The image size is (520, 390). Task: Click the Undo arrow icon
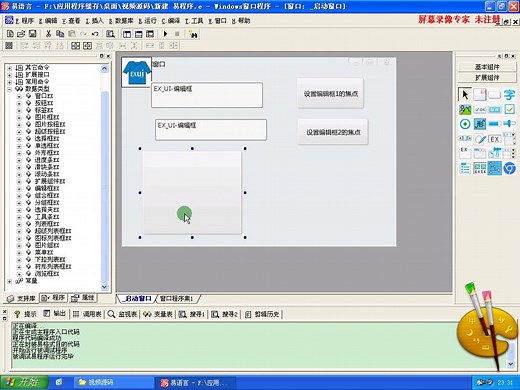pyautogui.click(x=95, y=34)
